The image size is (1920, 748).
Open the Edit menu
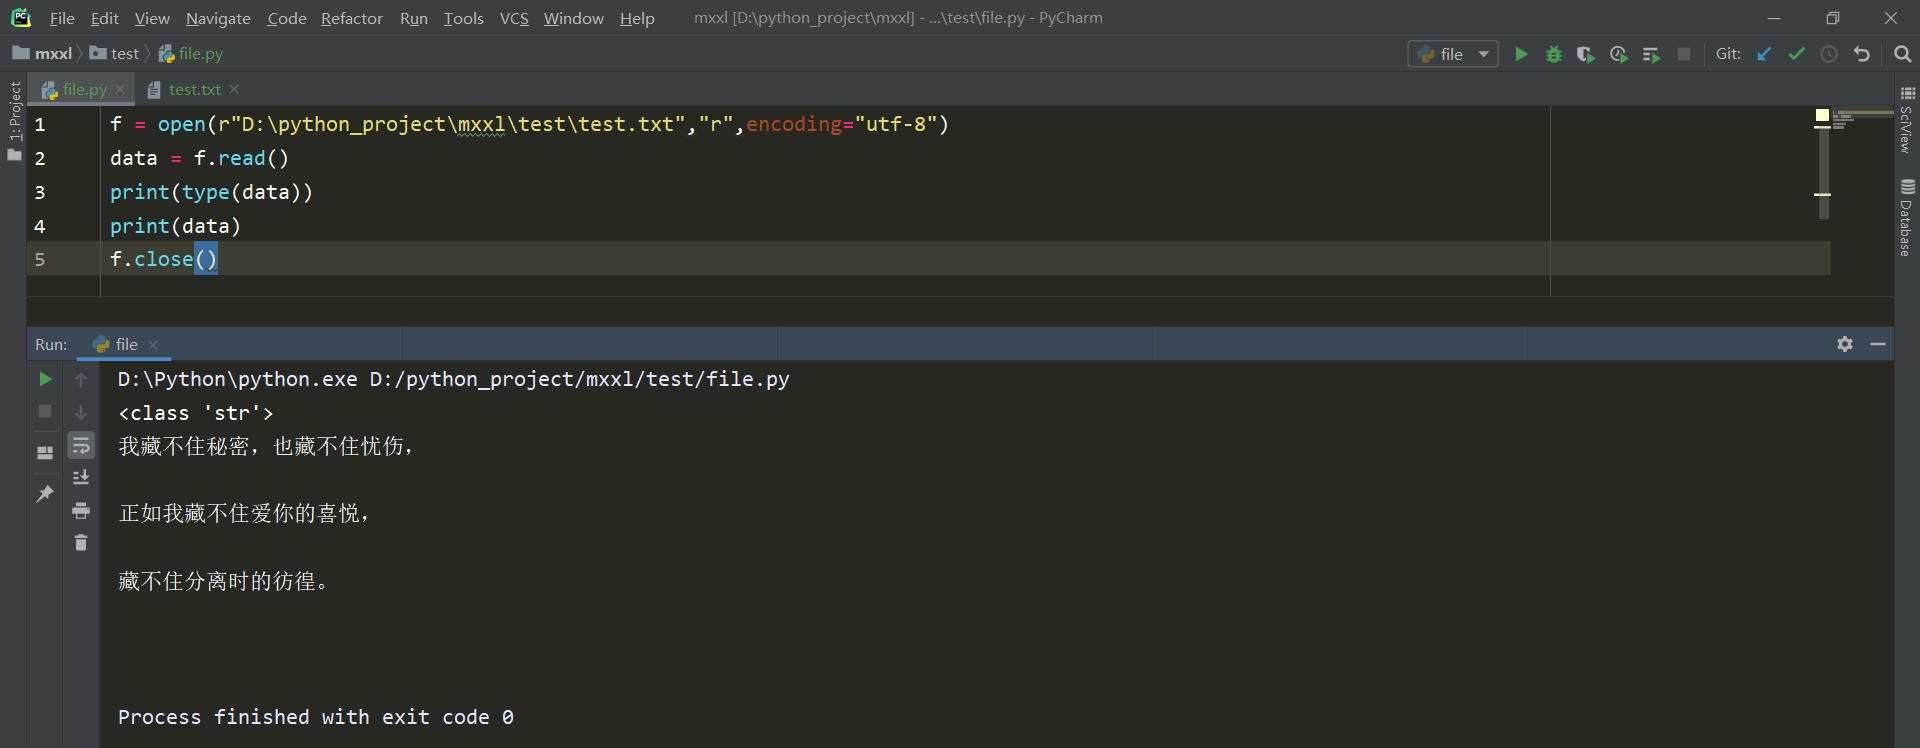pos(104,18)
